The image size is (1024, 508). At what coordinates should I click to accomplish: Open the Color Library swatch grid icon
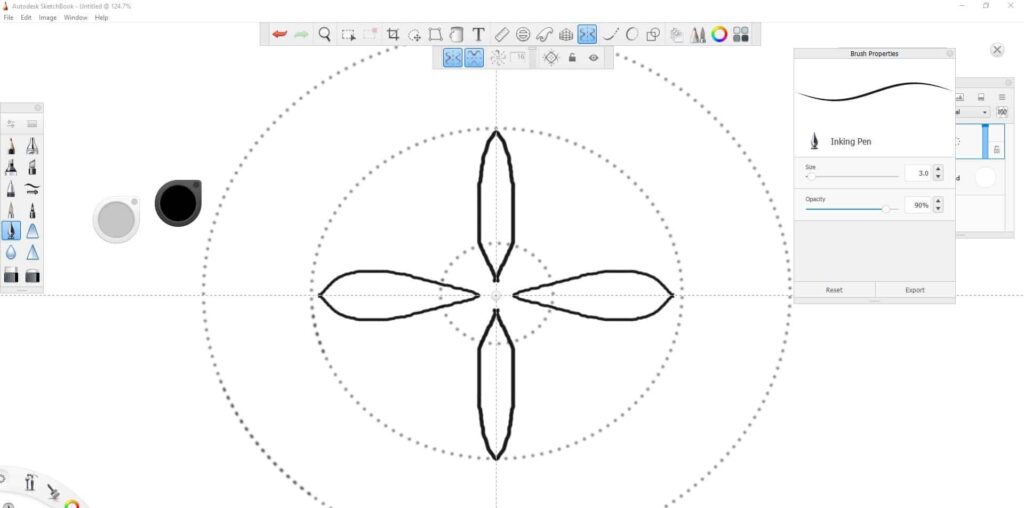741,34
